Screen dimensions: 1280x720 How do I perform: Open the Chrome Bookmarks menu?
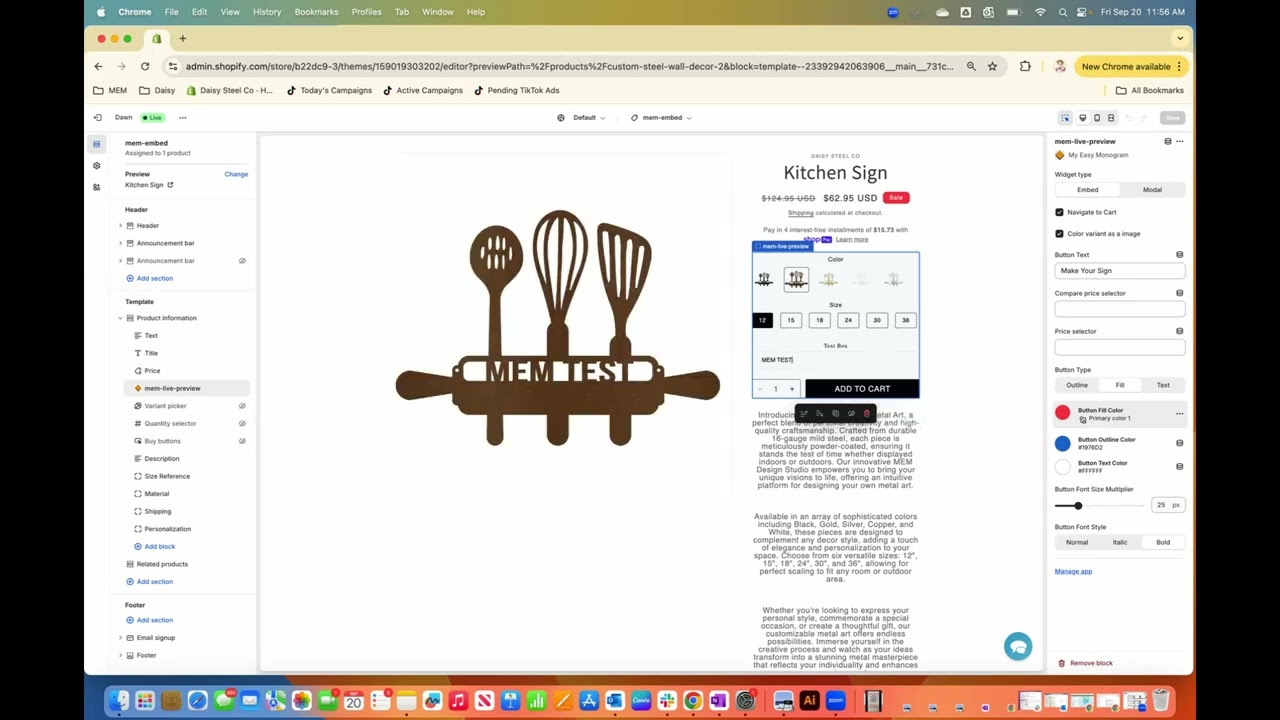(x=316, y=12)
